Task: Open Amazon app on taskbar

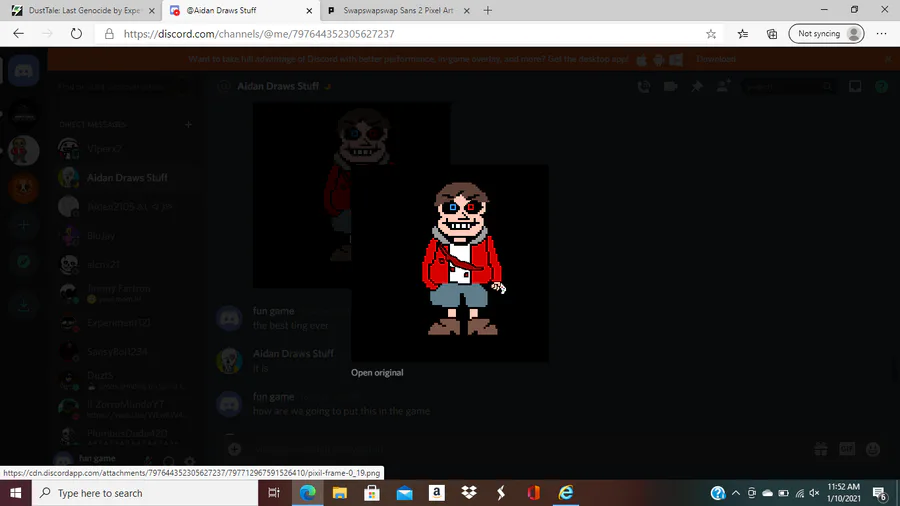Action: pyautogui.click(x=437, y=493)
